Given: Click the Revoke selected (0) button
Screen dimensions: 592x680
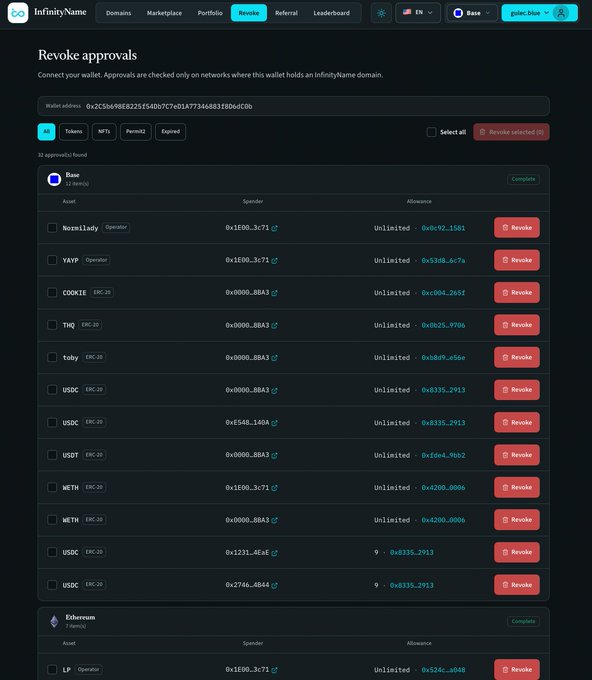Looking at the screenshot, I should [511, 132].
